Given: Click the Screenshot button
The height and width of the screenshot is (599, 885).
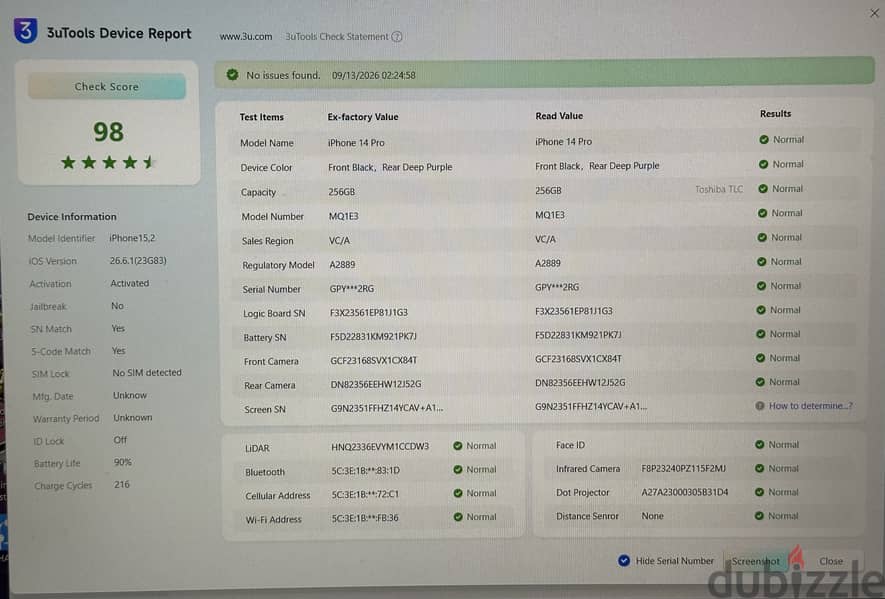Looking at the screenshot, I should [x=755, y=561].
